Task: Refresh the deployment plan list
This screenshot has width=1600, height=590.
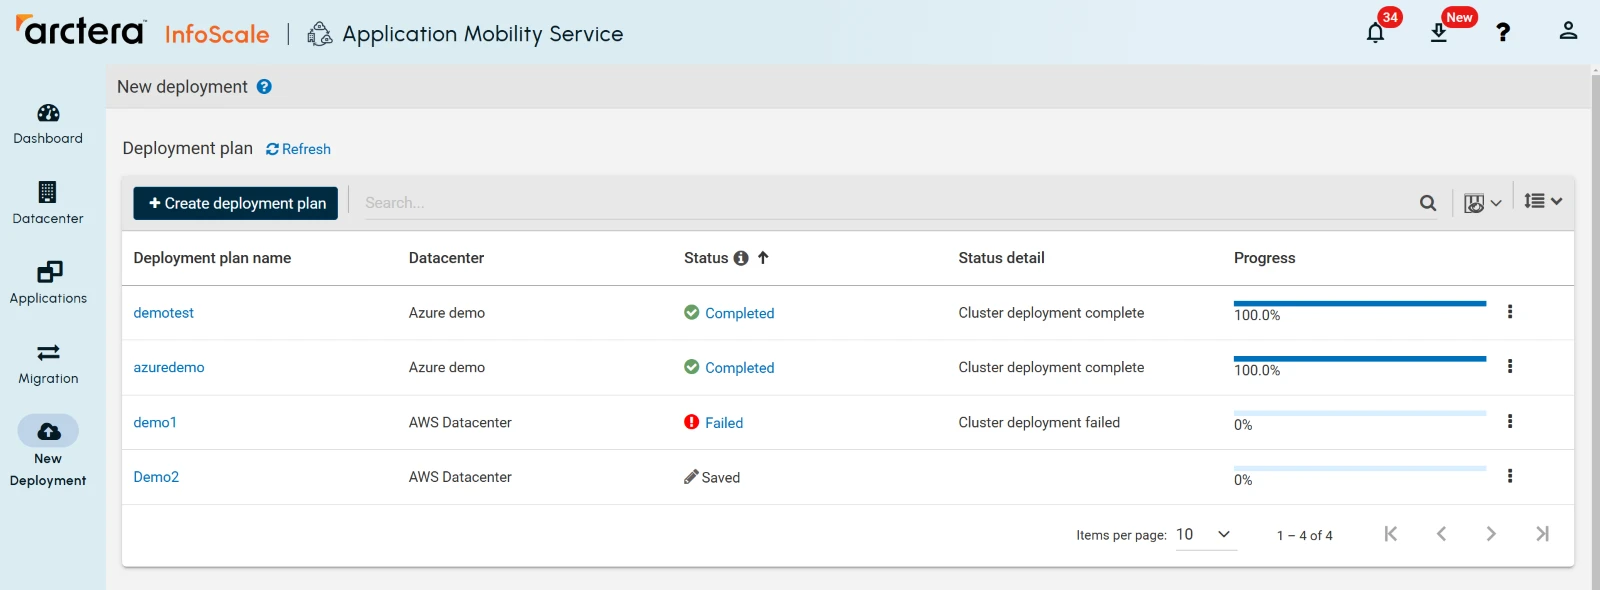Action: tap(298, 149)
